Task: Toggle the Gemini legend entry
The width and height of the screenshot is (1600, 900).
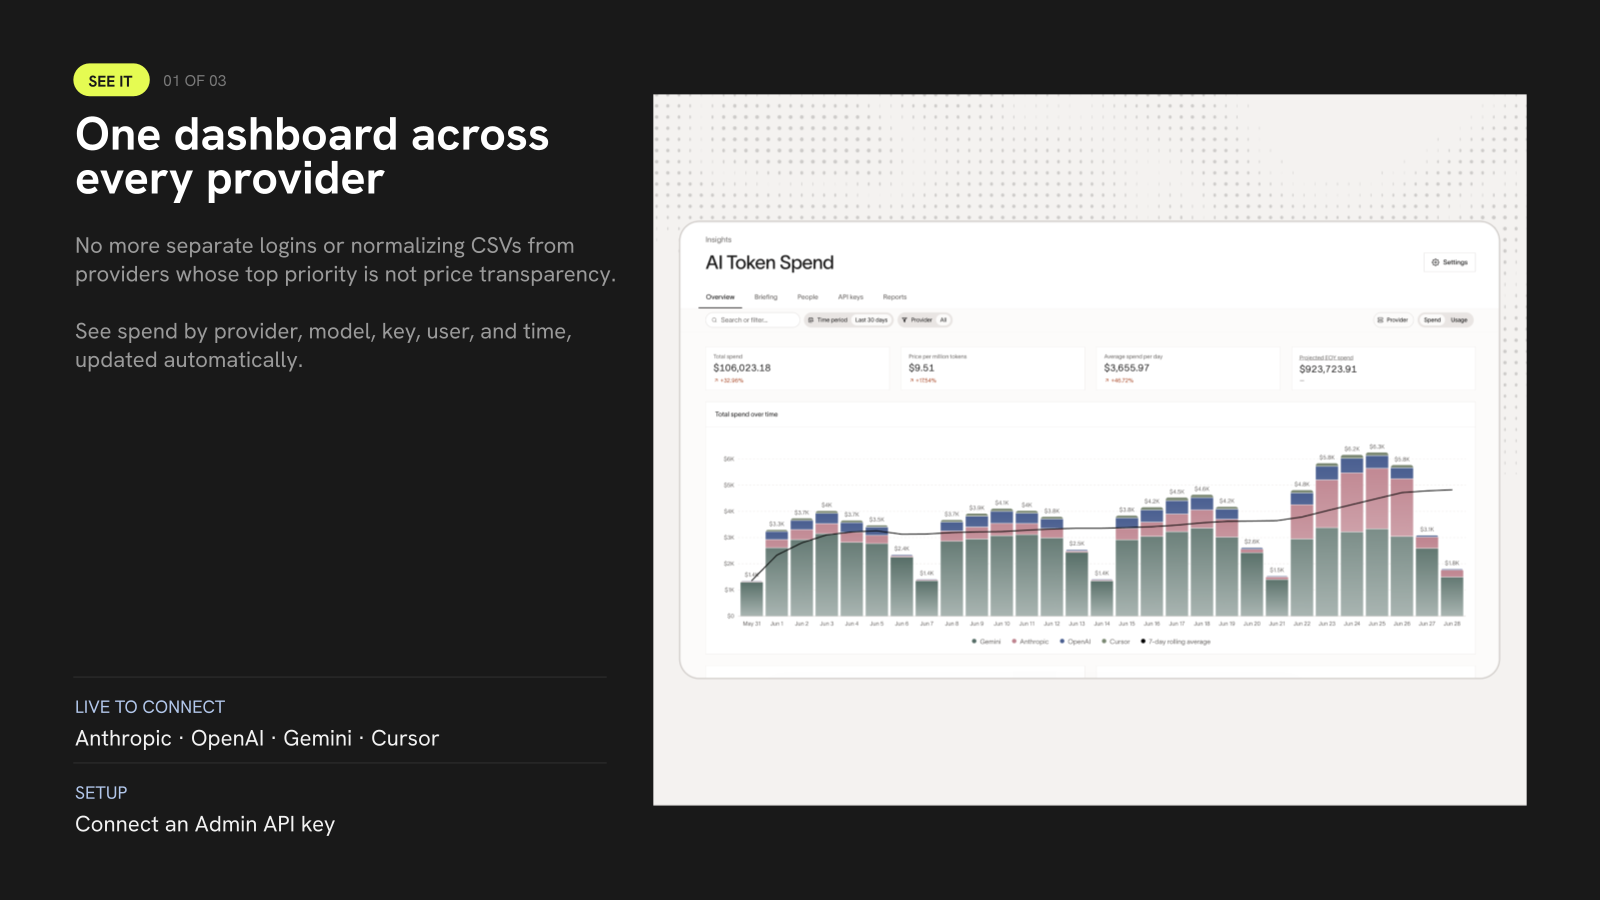Action: click(986, 642)
